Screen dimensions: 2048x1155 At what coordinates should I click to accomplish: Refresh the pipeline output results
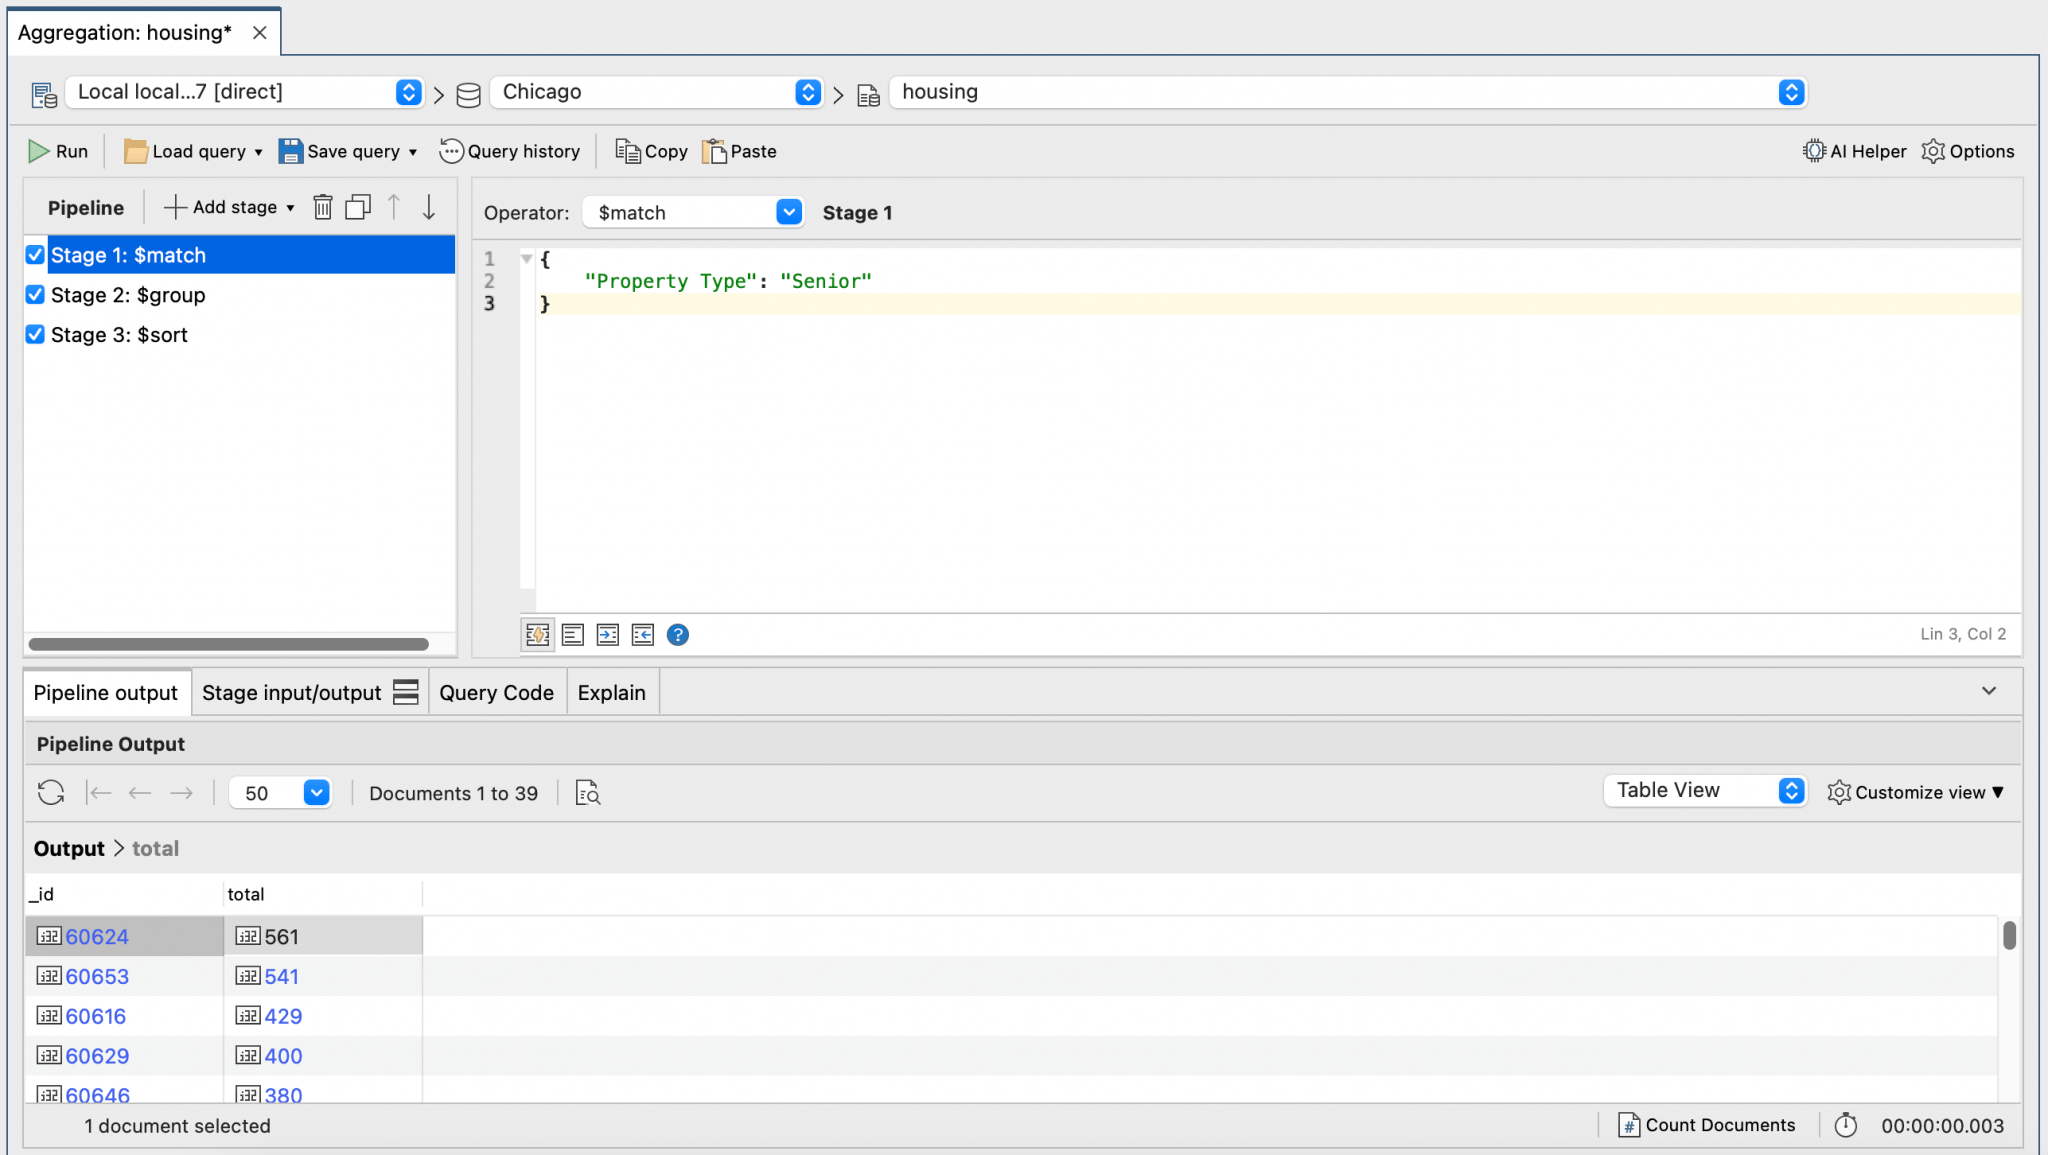50,792
